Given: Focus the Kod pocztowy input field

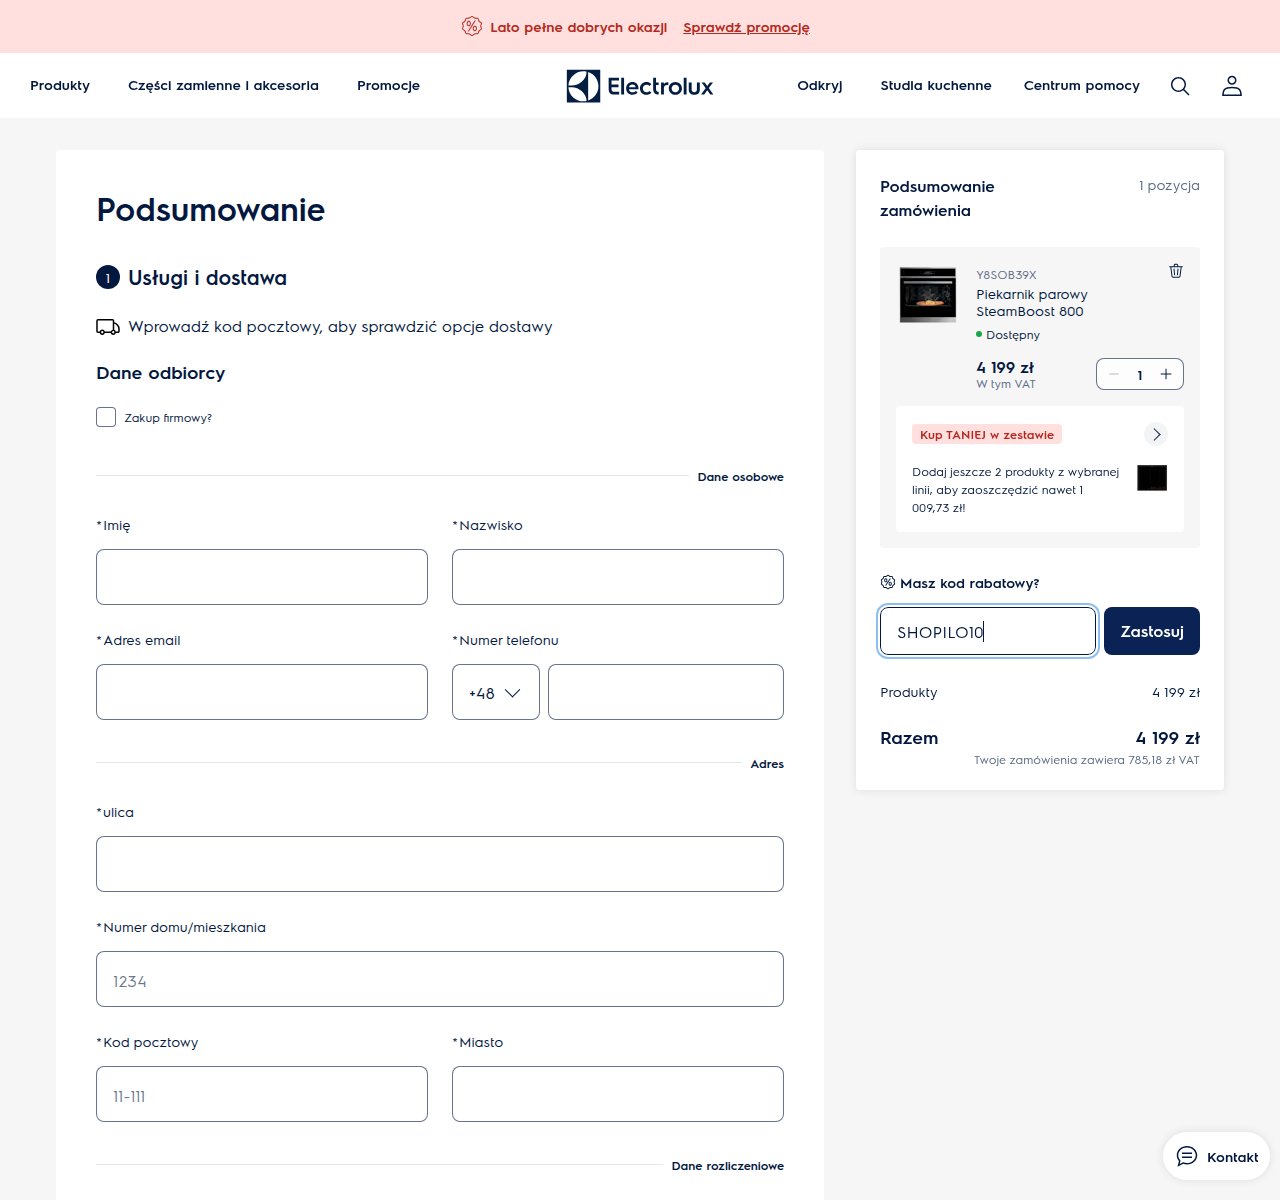Looking at the screenshot, I should (x=262, y=1094).
